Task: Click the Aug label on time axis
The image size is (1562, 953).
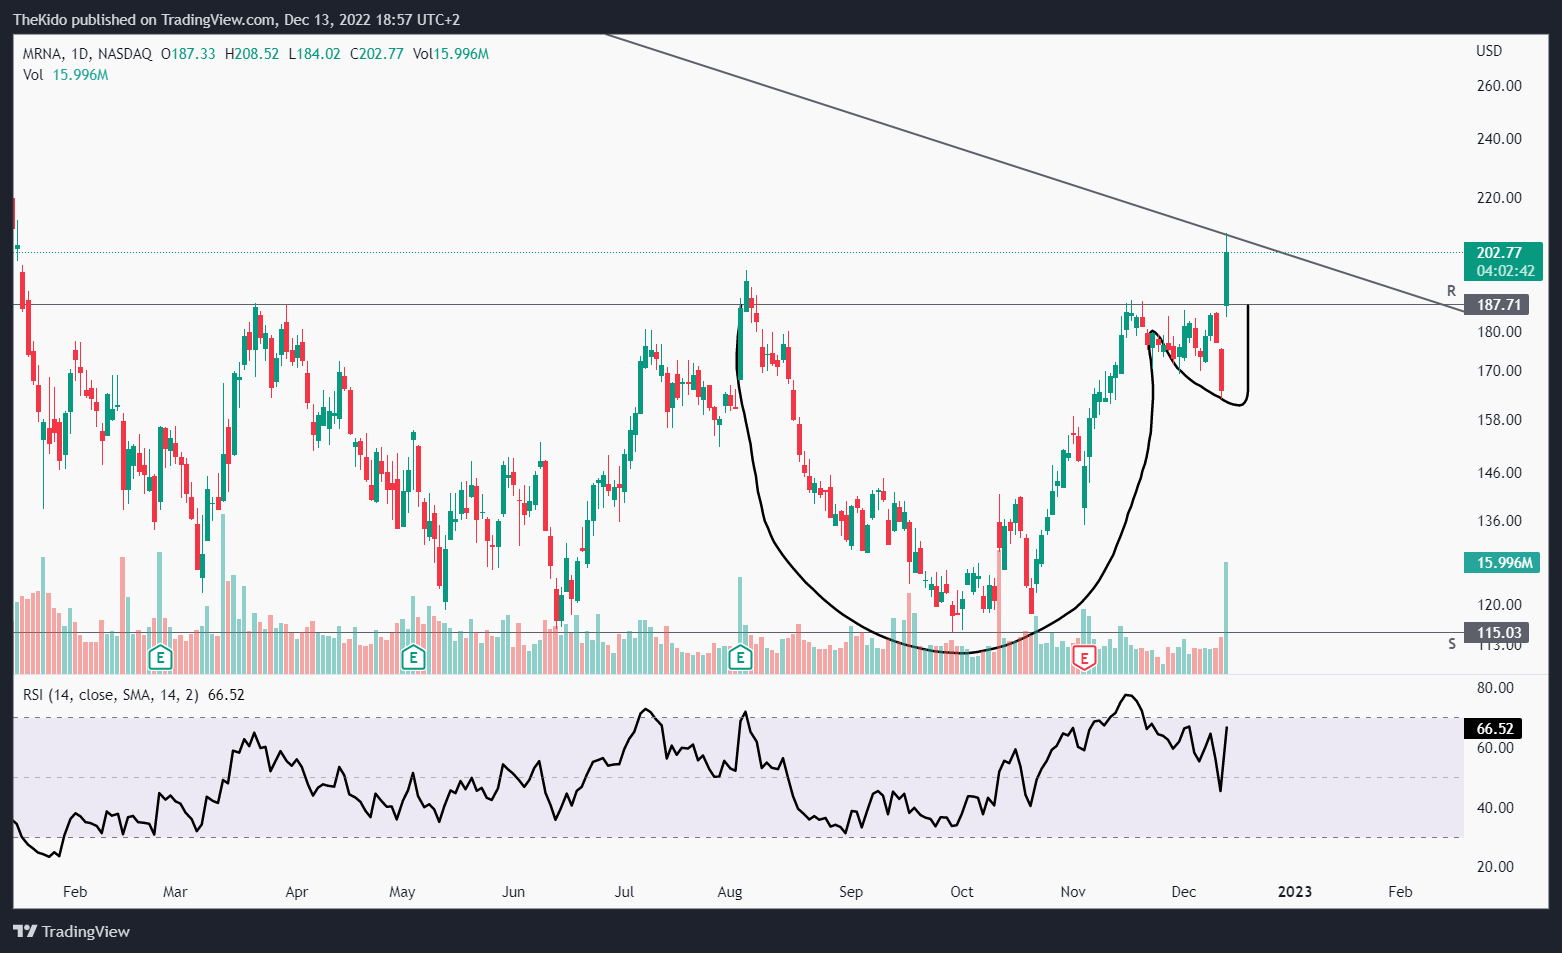Action: click(x=730, y=892)
